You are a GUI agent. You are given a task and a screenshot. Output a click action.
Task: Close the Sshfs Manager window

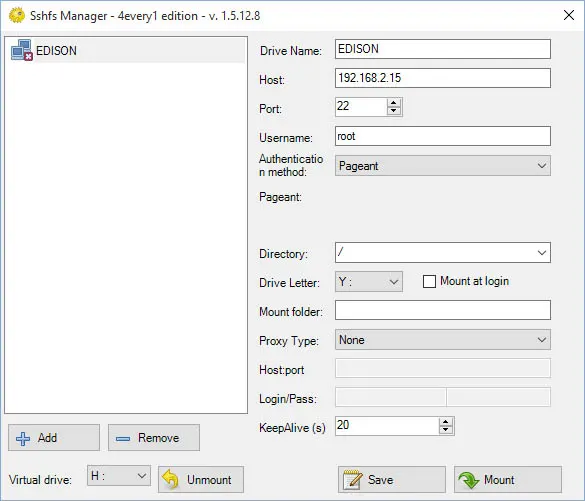[569, 15]
